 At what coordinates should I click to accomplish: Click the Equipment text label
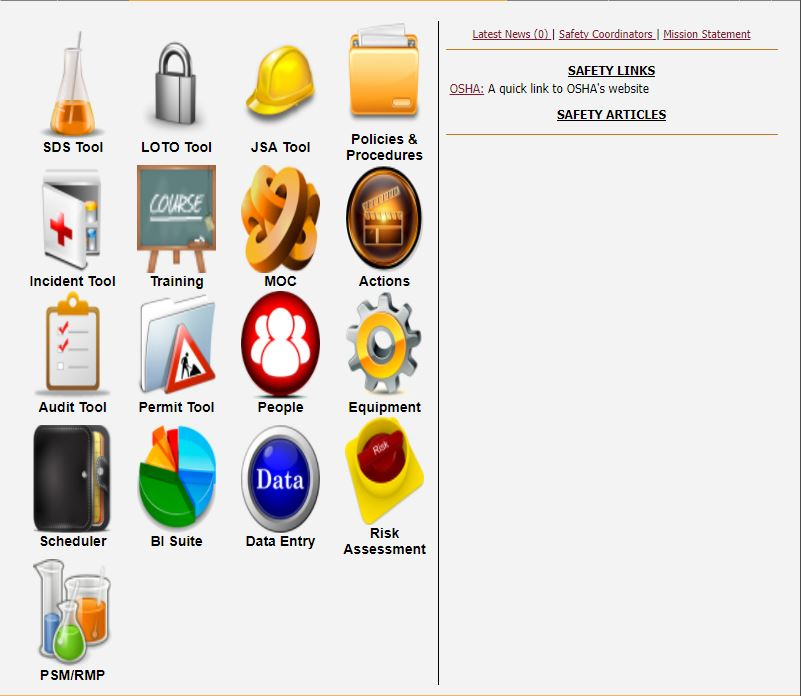tap(384, 407)
